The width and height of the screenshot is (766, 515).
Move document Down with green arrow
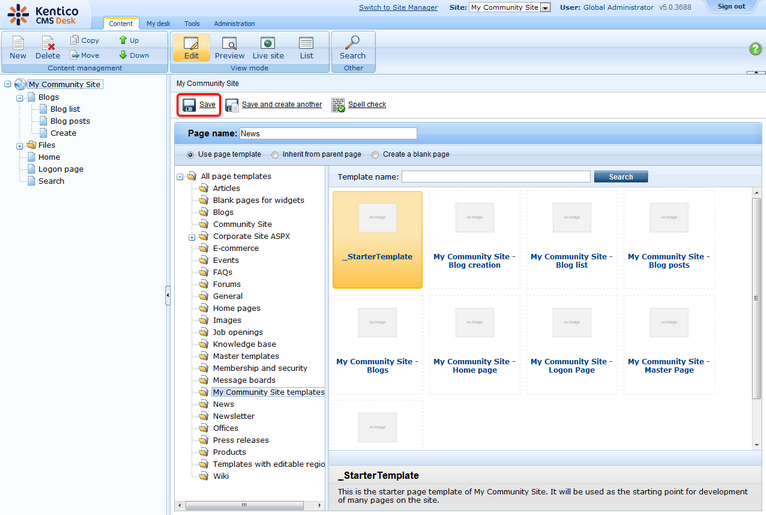[123, 55]
